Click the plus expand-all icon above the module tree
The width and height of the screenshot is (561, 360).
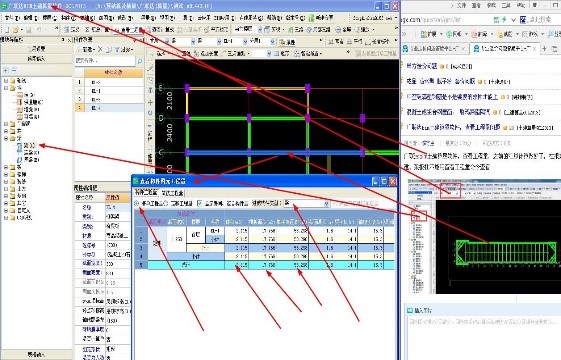coord(6,70)
